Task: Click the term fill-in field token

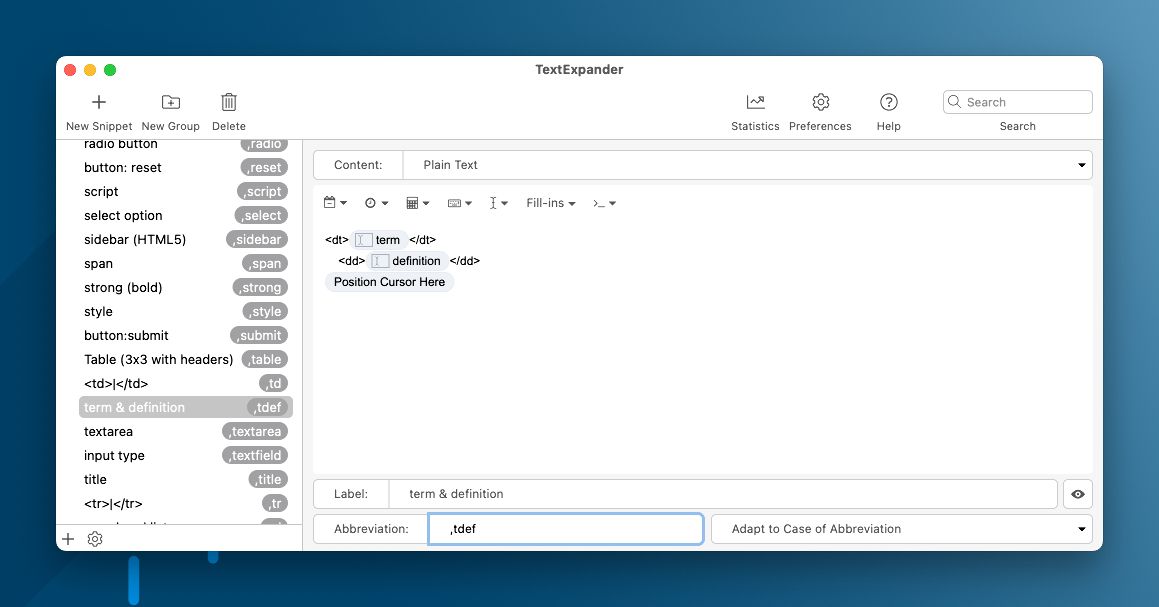Action: click(379, 240)
